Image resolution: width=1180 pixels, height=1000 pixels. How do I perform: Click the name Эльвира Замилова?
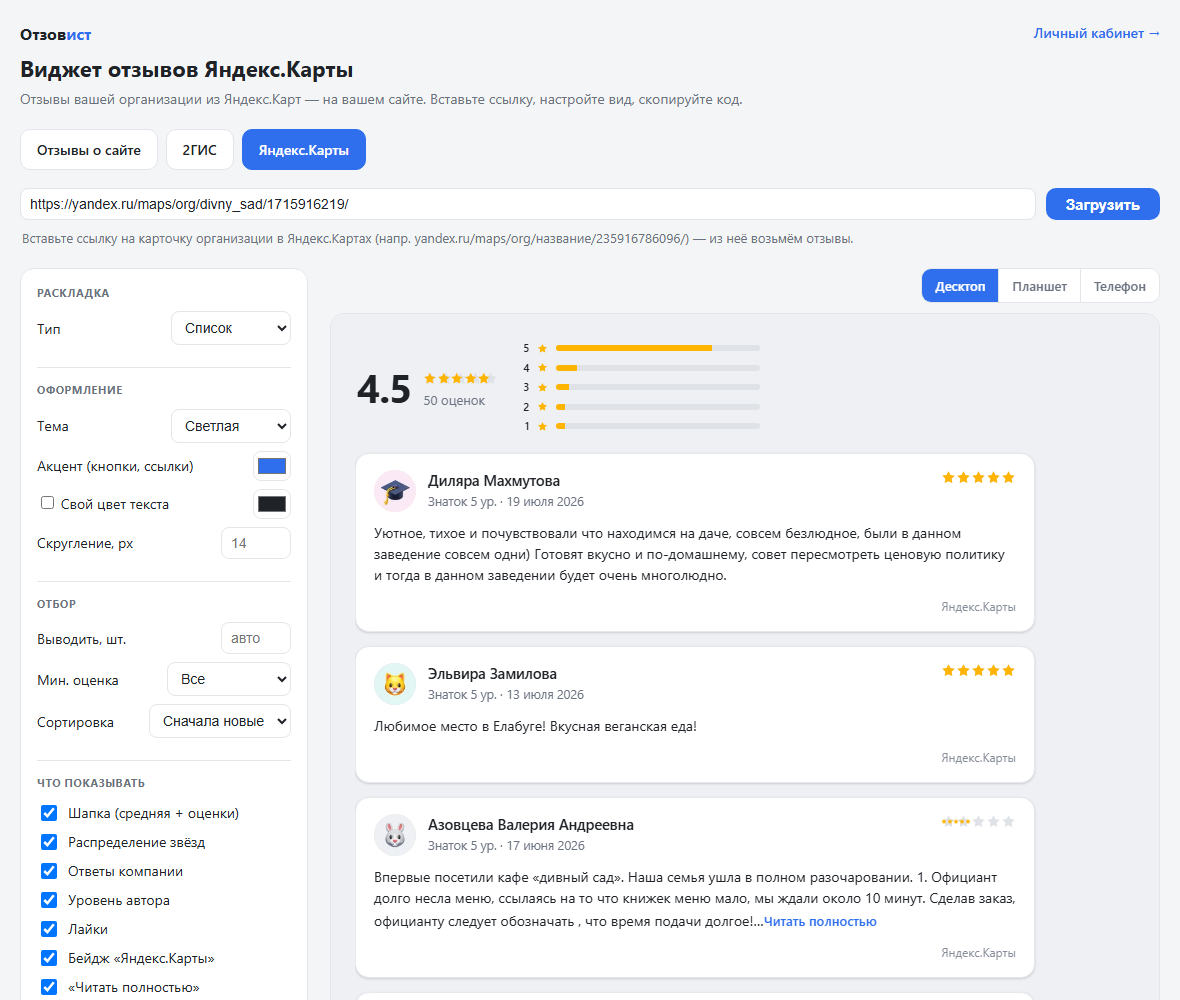point(492,674)
